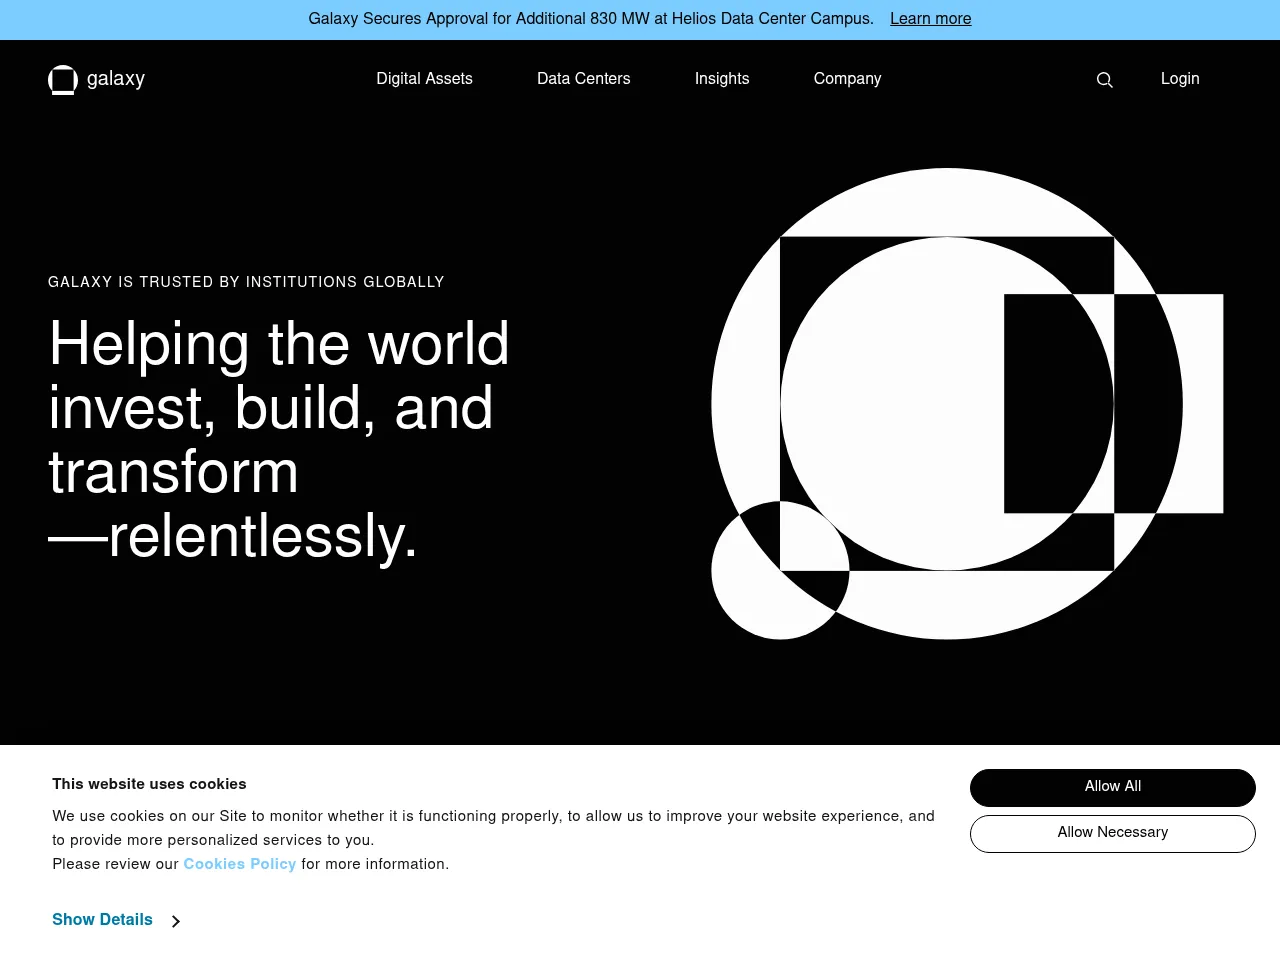Click the 'Helping the world invest' headline

pos(279,440)
